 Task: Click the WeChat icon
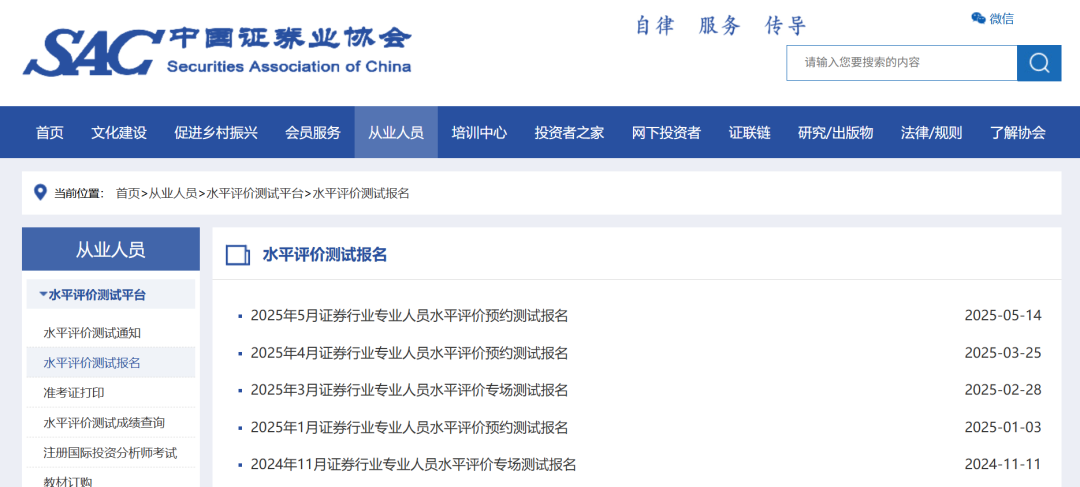[978, 19]
